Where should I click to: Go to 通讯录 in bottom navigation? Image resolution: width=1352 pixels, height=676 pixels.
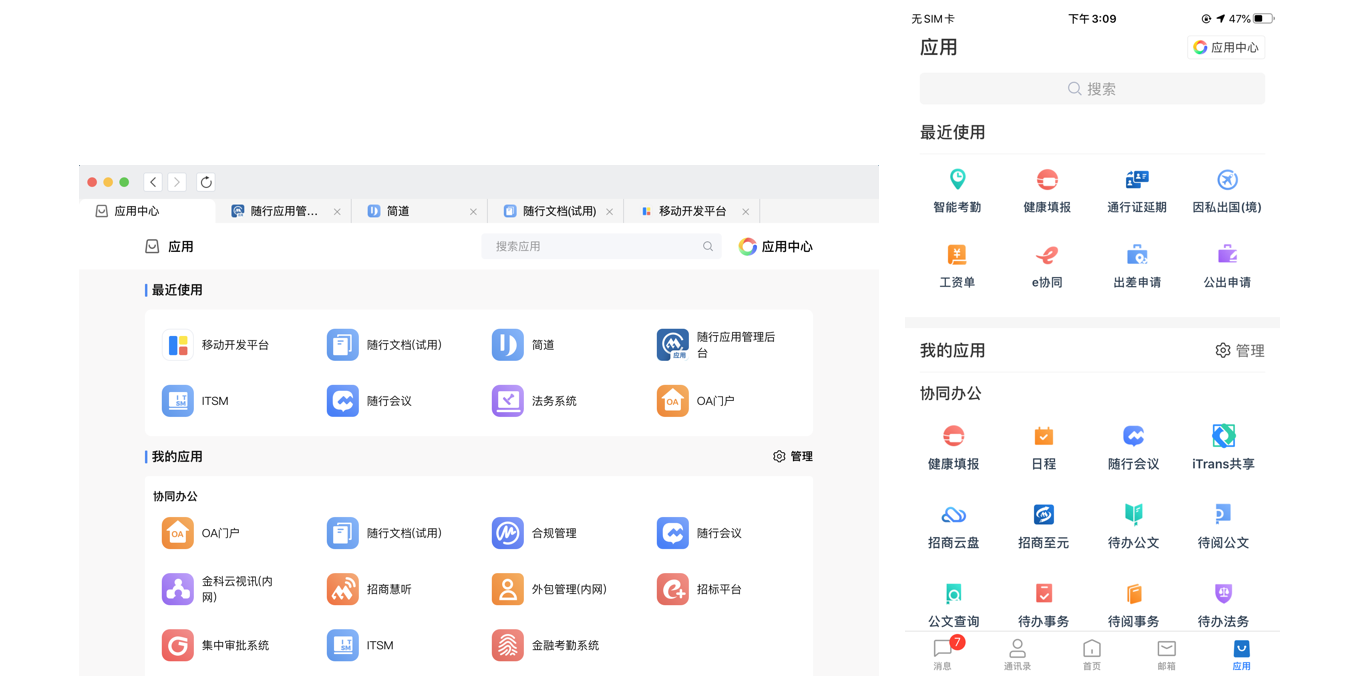tap(1017, 654)
